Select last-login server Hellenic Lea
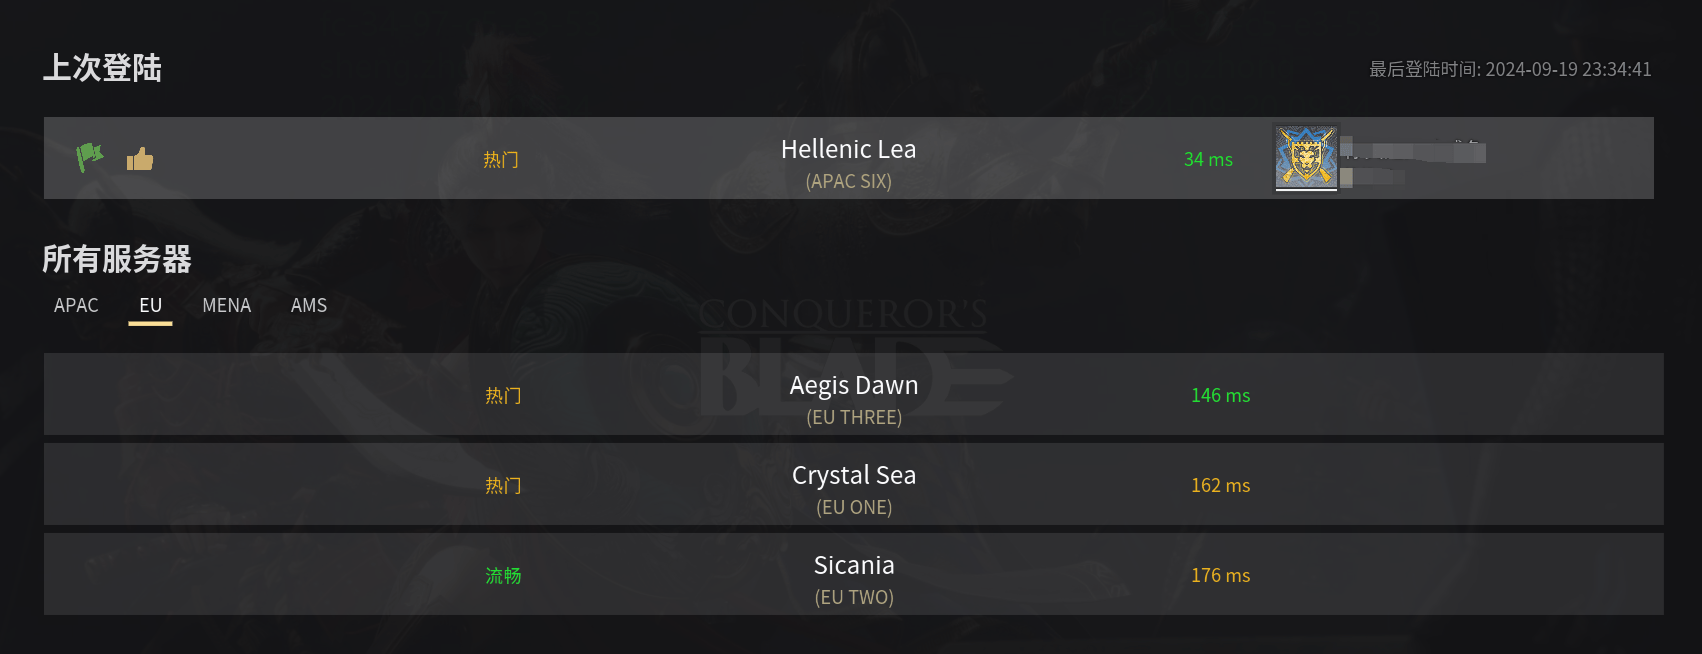Screen dimensions: 1702x654 click(x=848, y=150)
